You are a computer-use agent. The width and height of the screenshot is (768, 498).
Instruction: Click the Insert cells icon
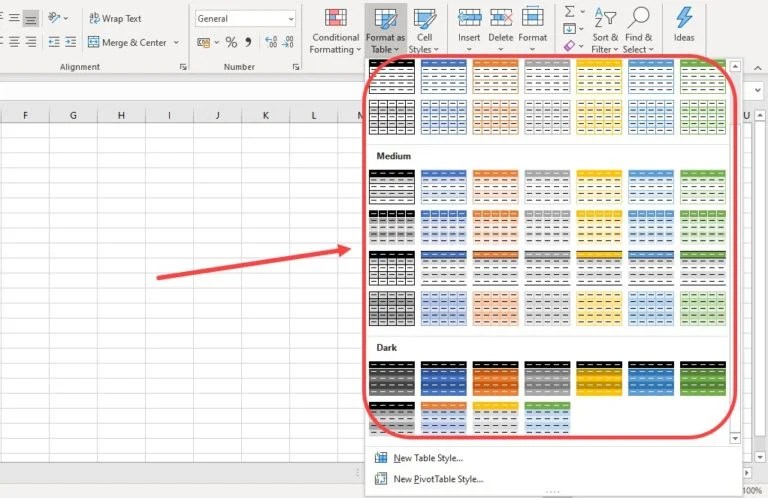pos(469,18)
